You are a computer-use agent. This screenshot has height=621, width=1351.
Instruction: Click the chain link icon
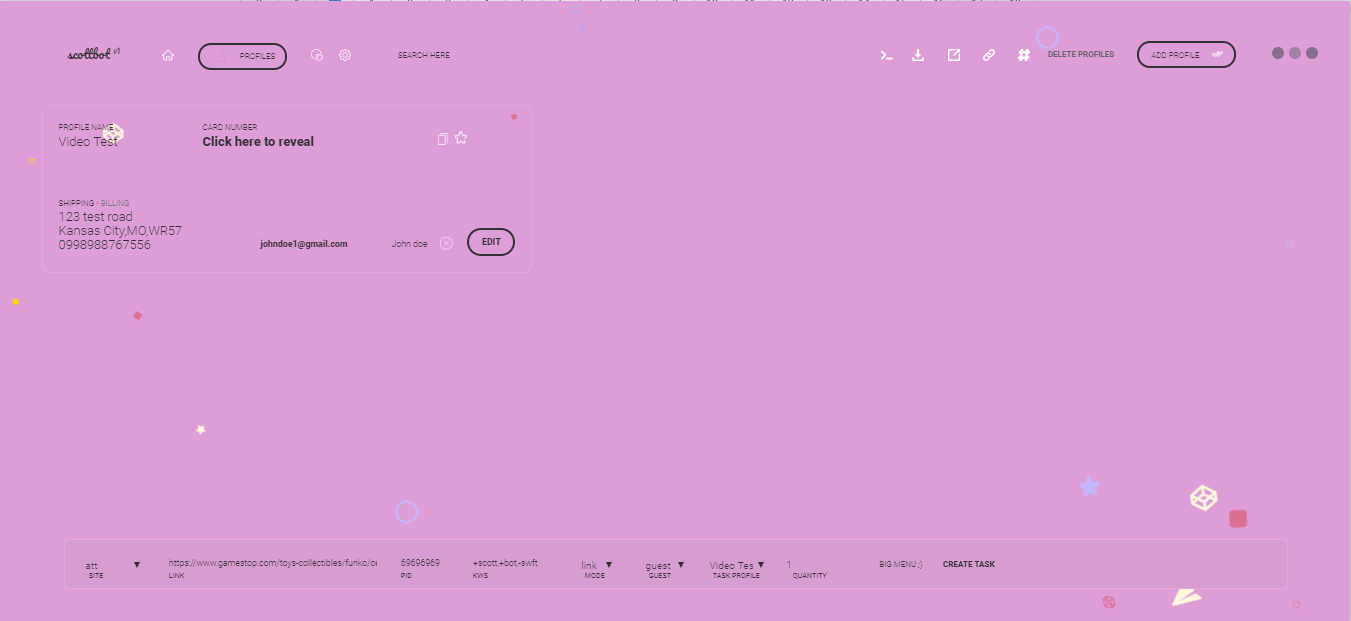click(989, 56)
